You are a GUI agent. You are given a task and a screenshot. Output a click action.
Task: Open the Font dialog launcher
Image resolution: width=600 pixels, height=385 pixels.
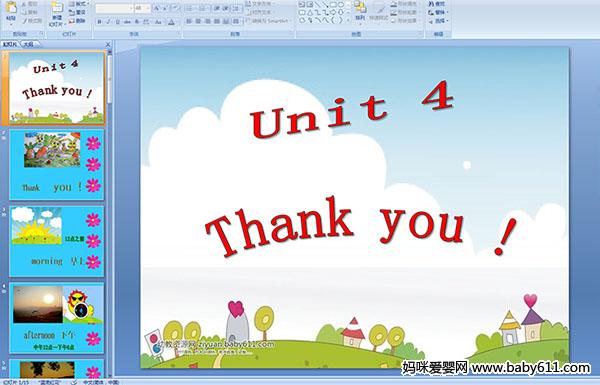[179, 34]
